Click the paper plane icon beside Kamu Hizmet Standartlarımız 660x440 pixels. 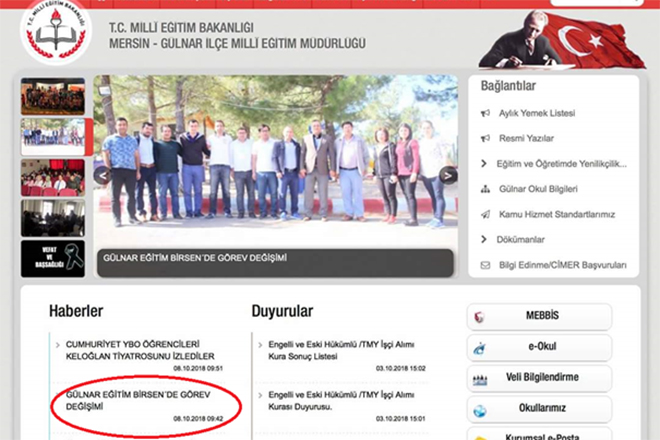[x=485, y=214]
